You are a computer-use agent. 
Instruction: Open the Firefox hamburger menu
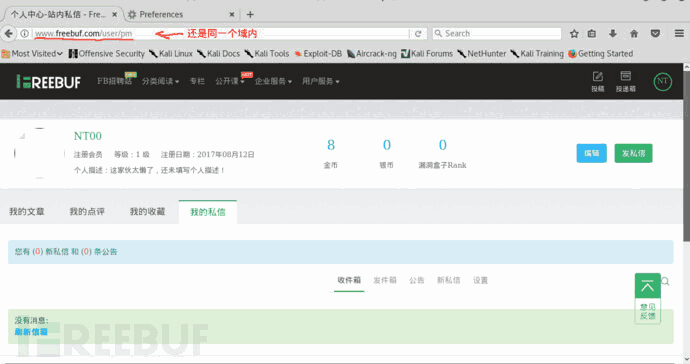(x=679, y=33)
